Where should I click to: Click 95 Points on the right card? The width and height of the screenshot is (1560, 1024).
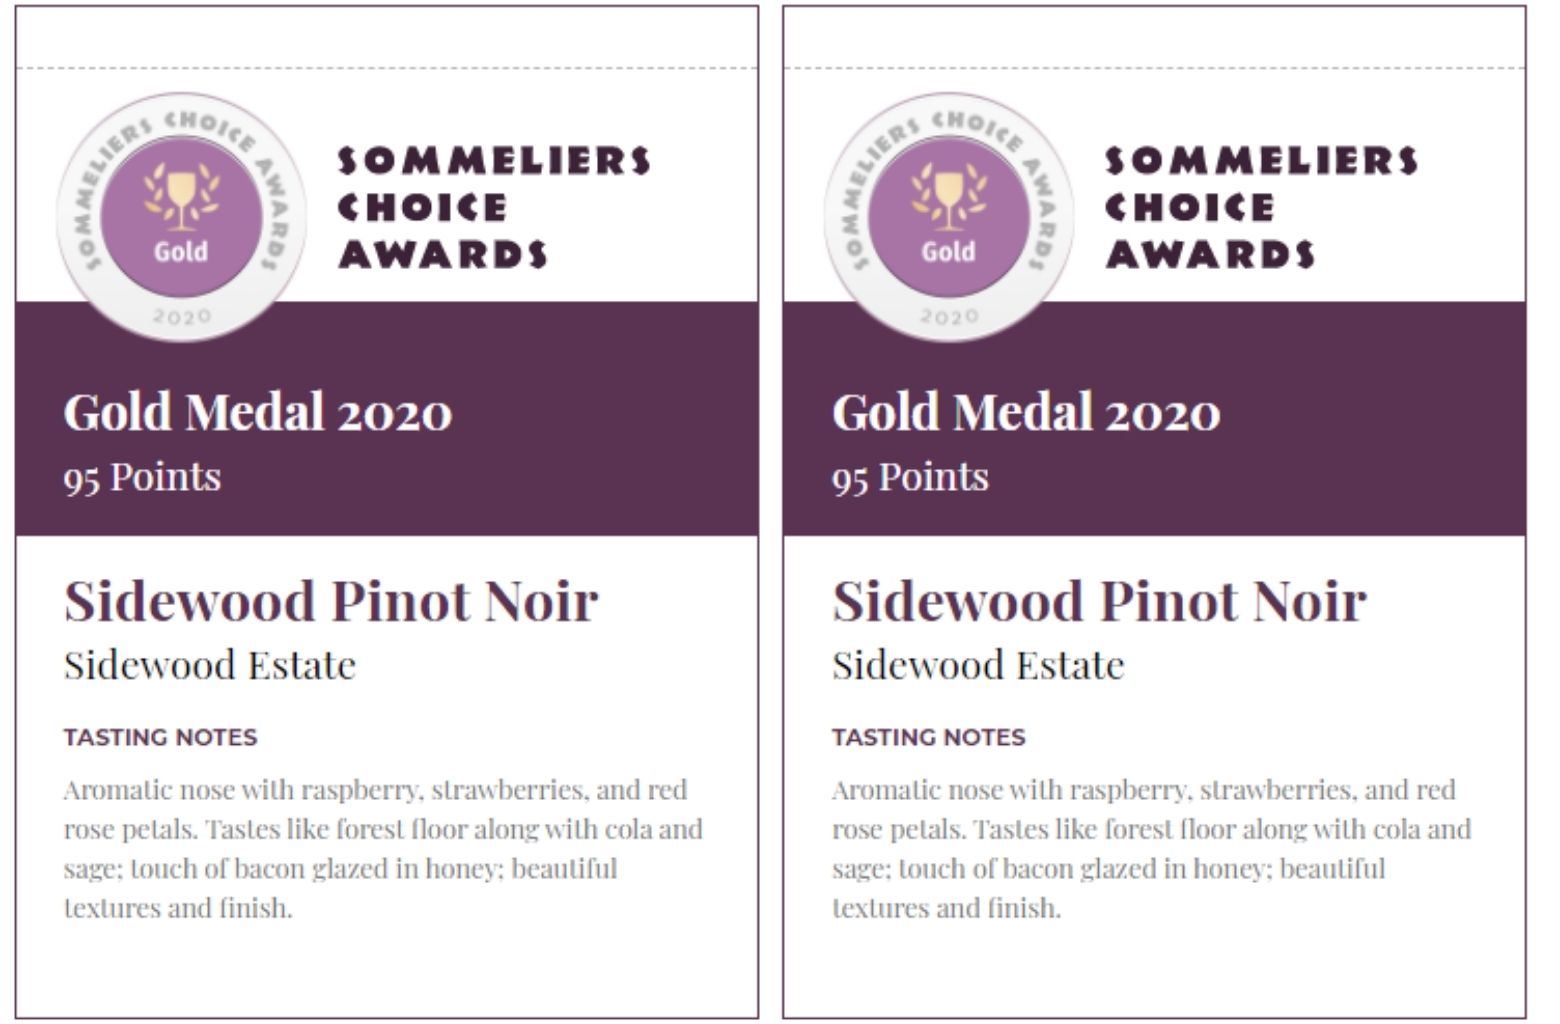tap(910, 477)
